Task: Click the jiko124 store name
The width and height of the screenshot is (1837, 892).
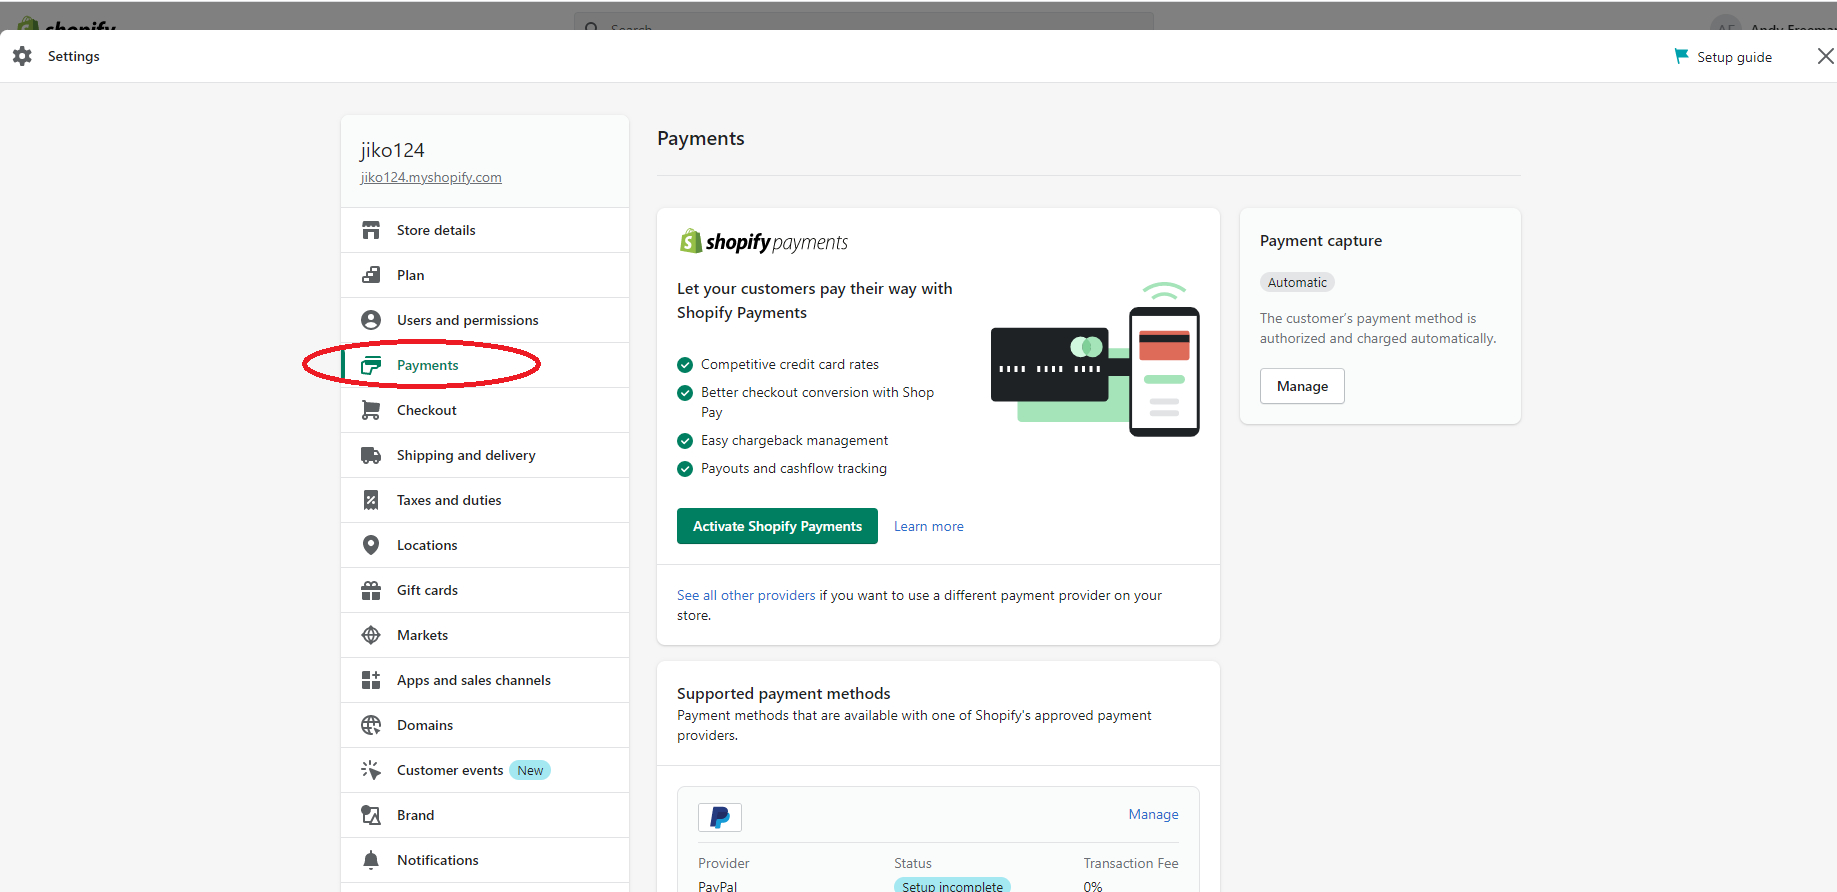Action: 392,150
